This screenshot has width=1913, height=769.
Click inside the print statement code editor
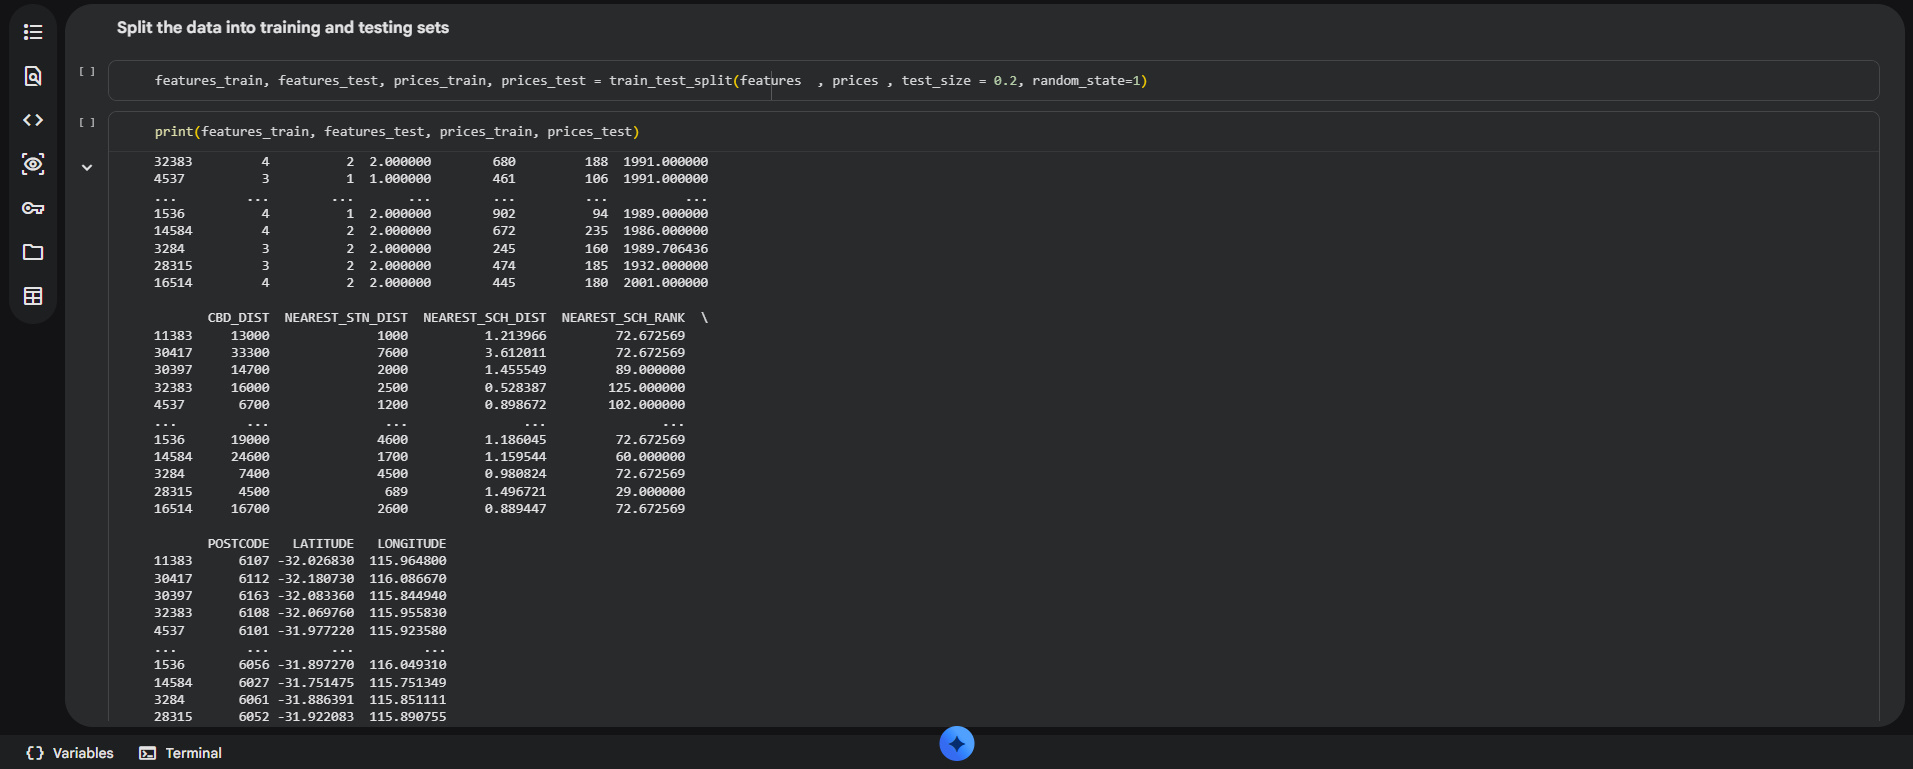pos(1000,132)
